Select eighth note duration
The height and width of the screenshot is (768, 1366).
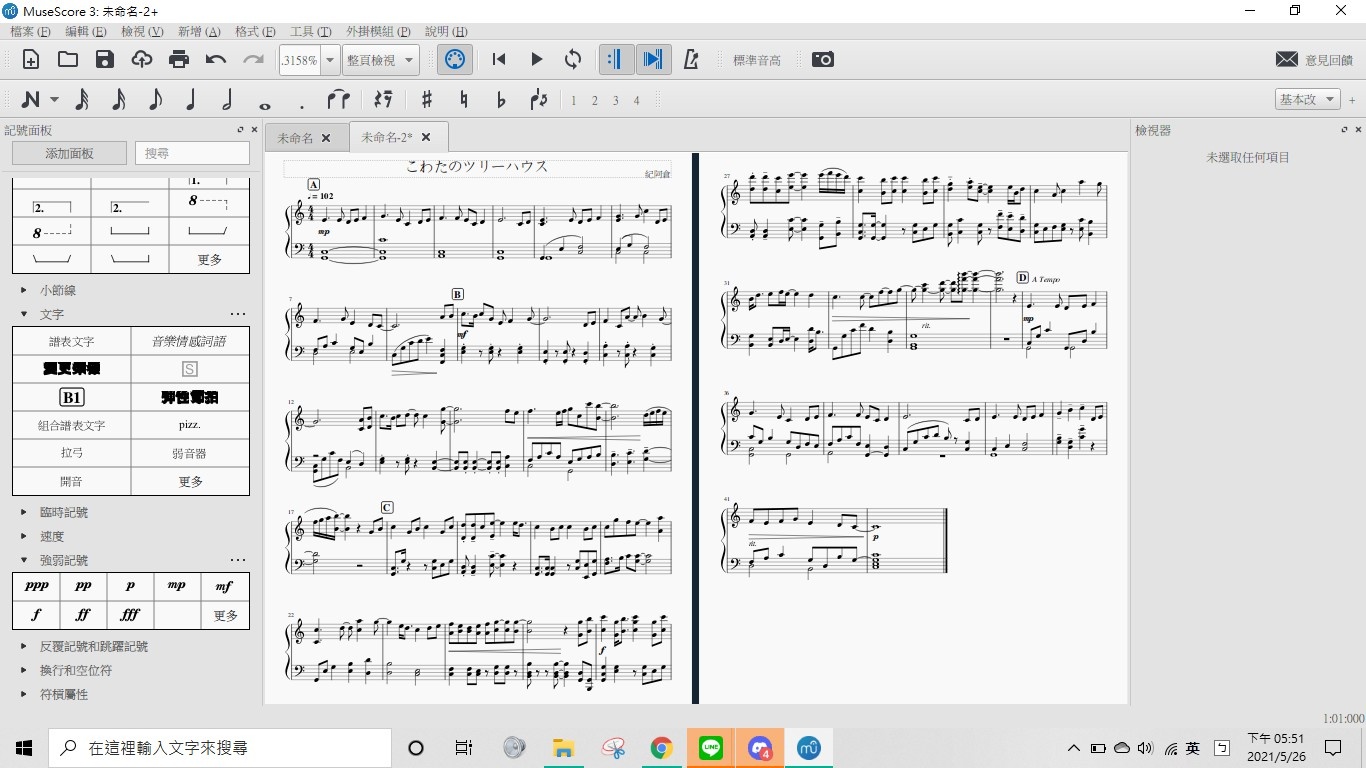(155, 99)
